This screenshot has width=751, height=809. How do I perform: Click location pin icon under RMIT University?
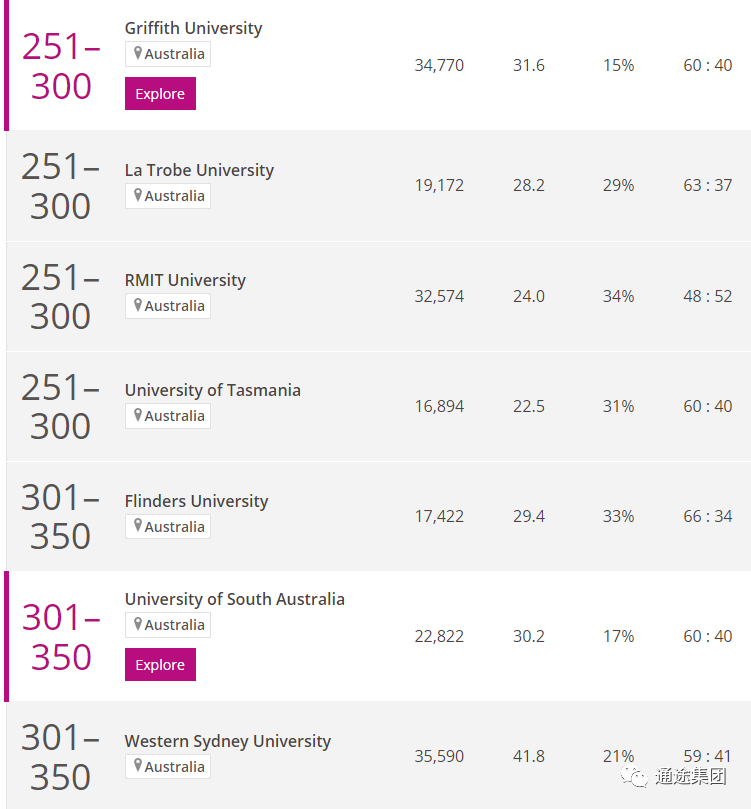[x=138, y=305]
